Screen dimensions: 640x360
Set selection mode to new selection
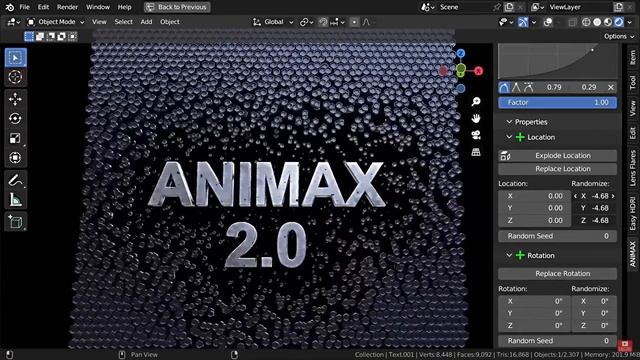[29, 37]
